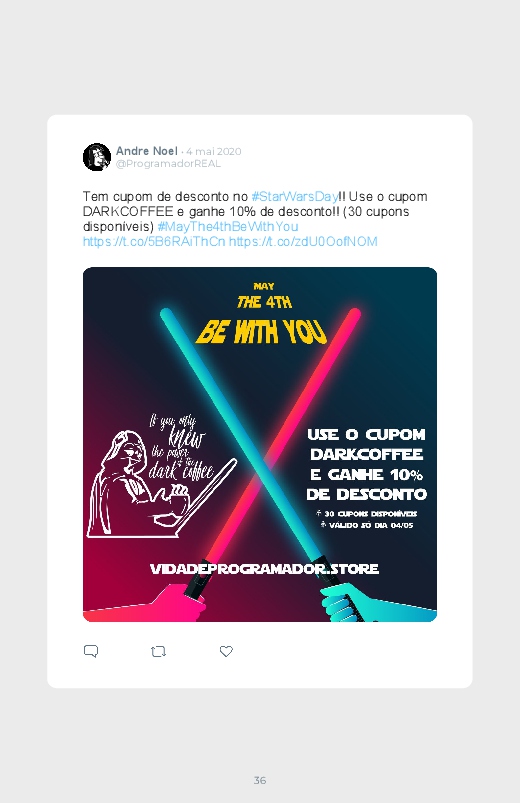
Task: Open the #MayThe4thBeWithYou hashtag
Action: tap(228, 226)
